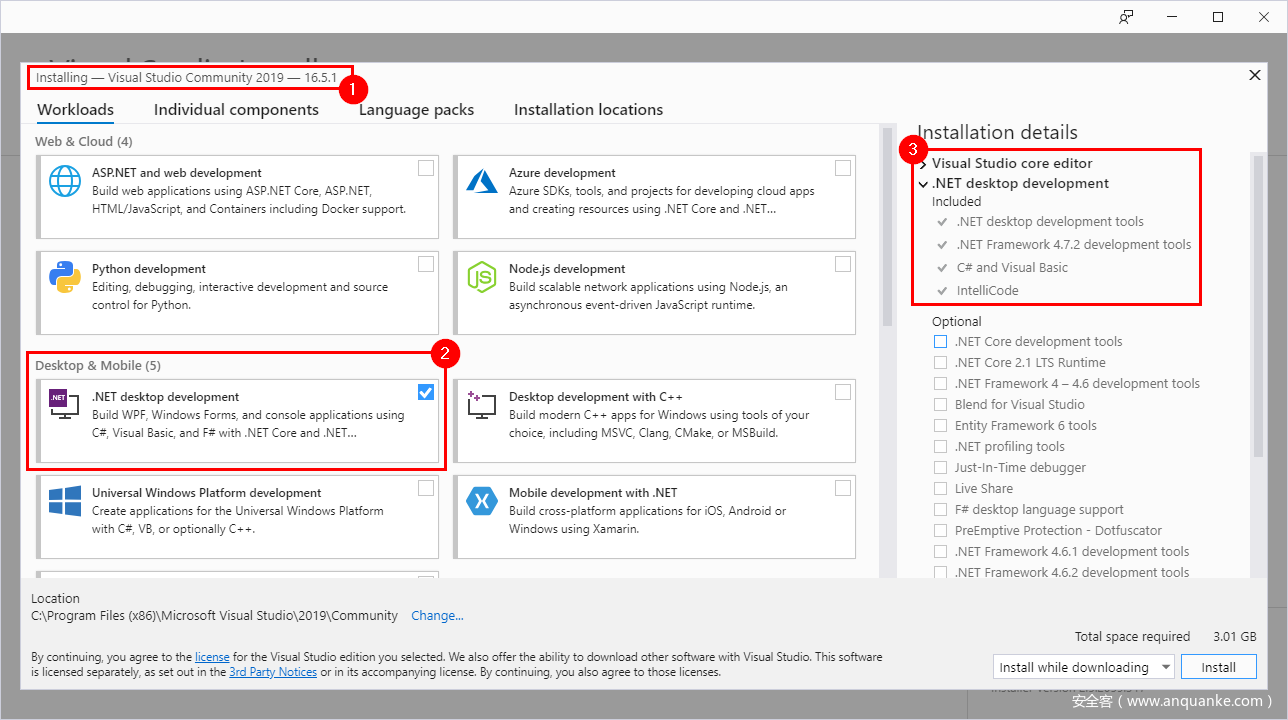Check the Live Share optional component
The height and width of the screenshot is (720, 1288).
coord(940,489)
